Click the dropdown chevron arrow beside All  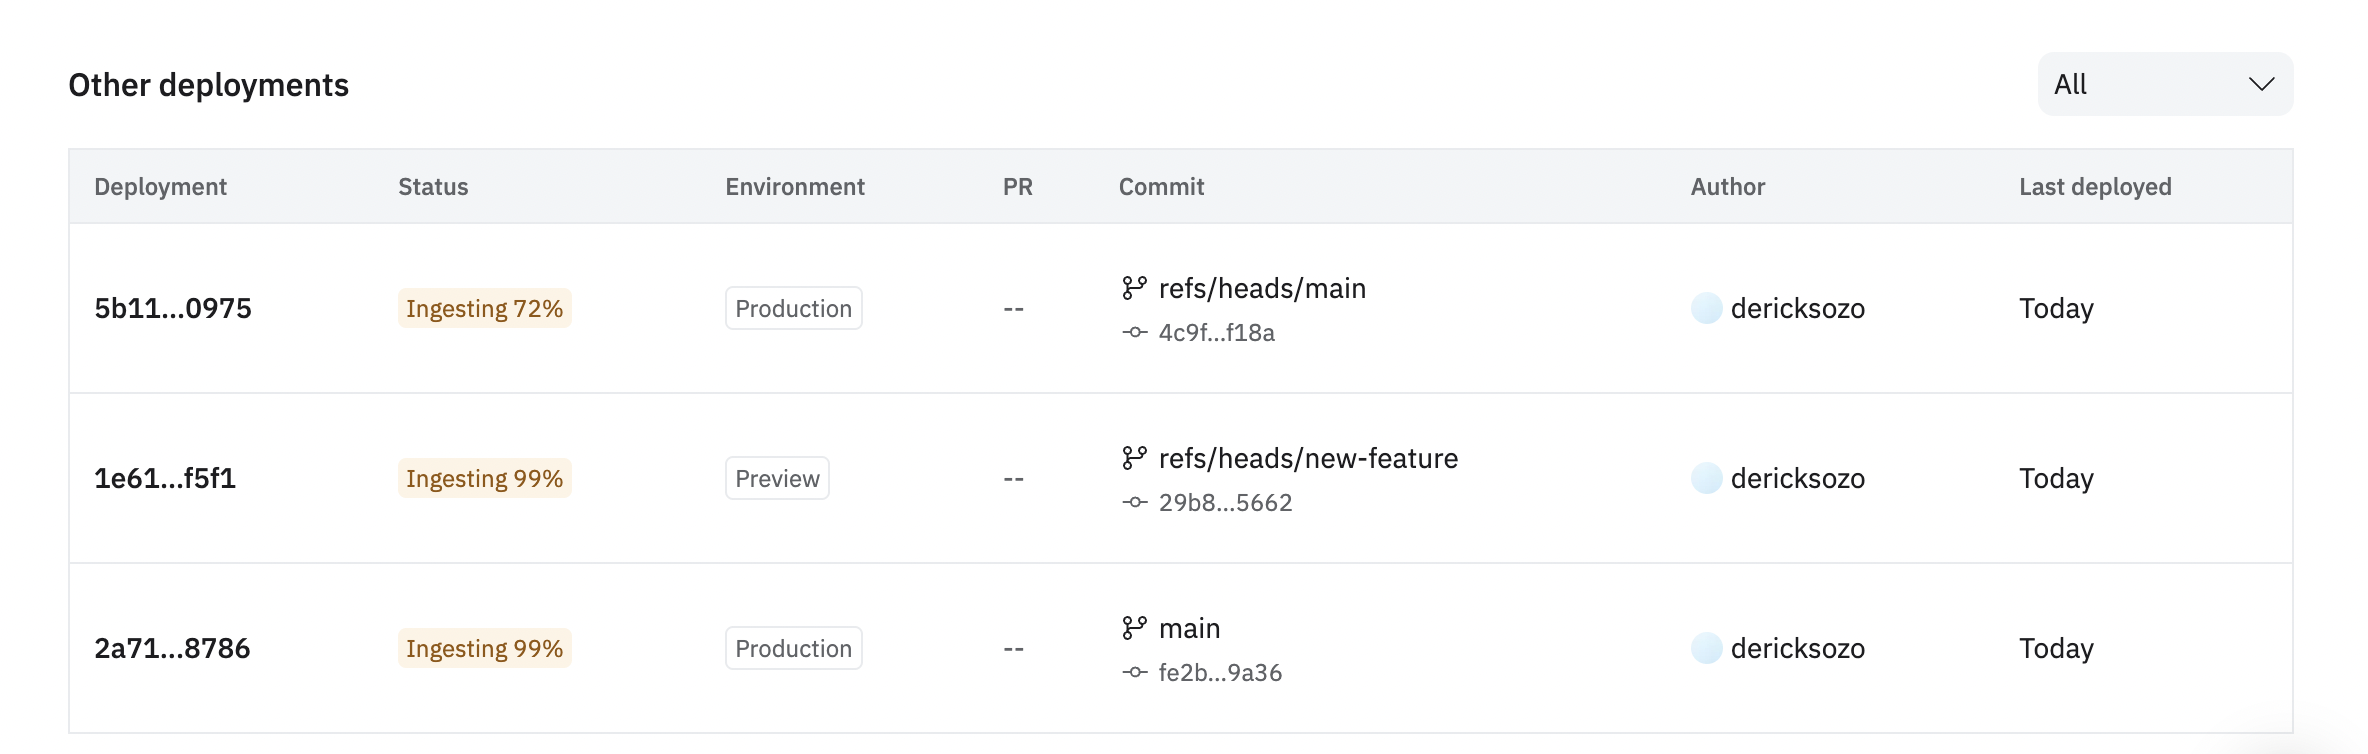point(2261,84)
